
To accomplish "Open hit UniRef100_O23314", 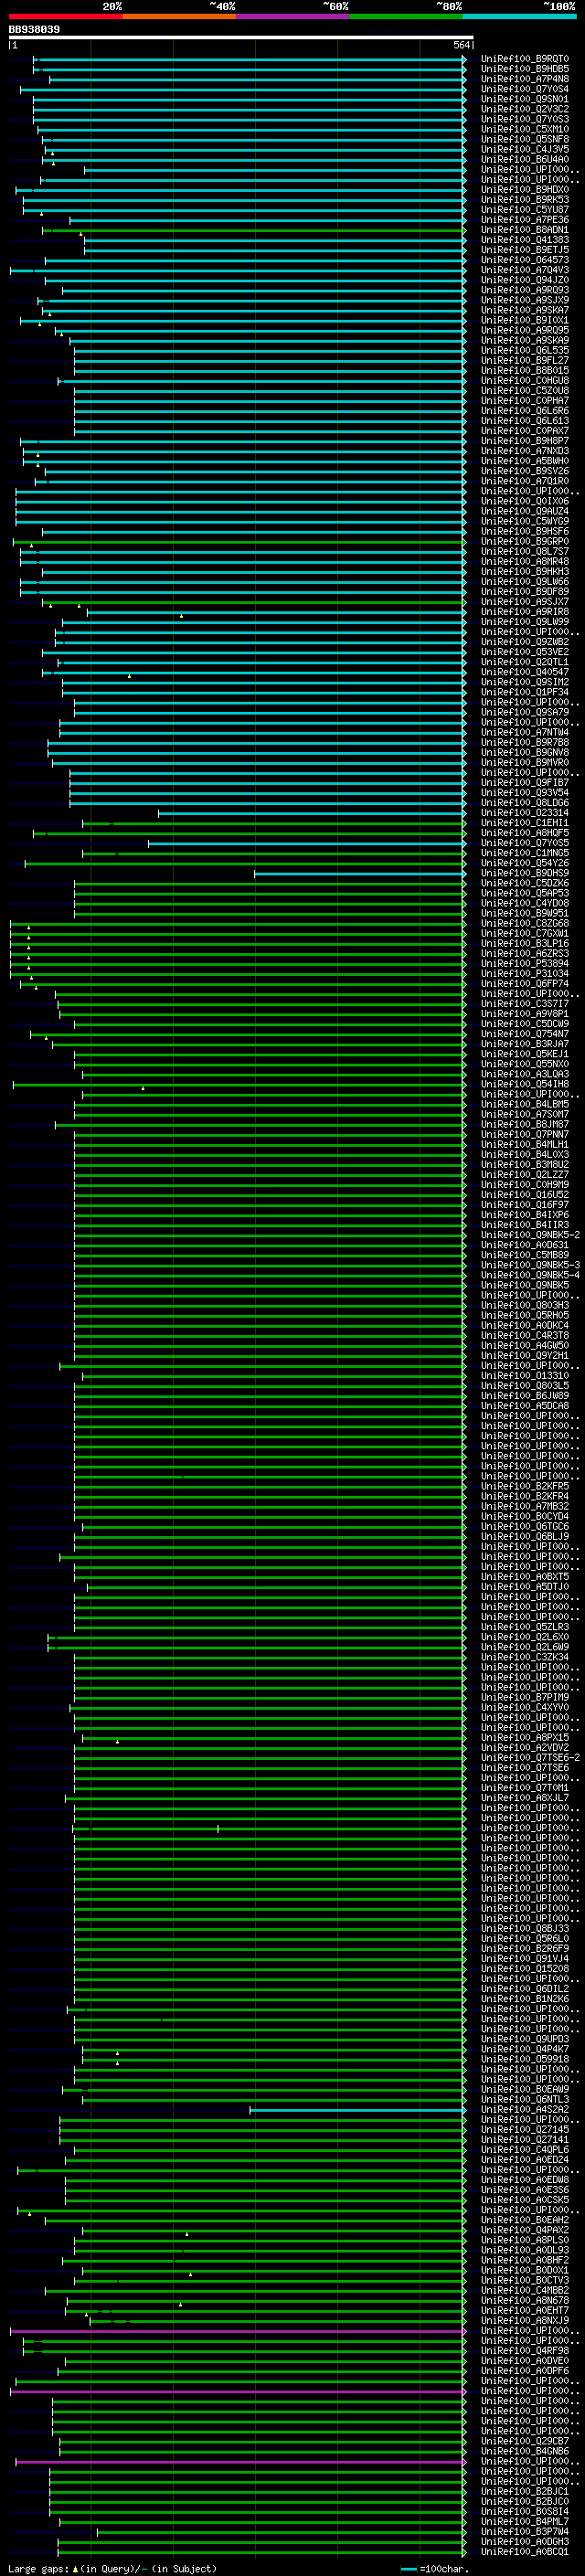I will point(525,813).
